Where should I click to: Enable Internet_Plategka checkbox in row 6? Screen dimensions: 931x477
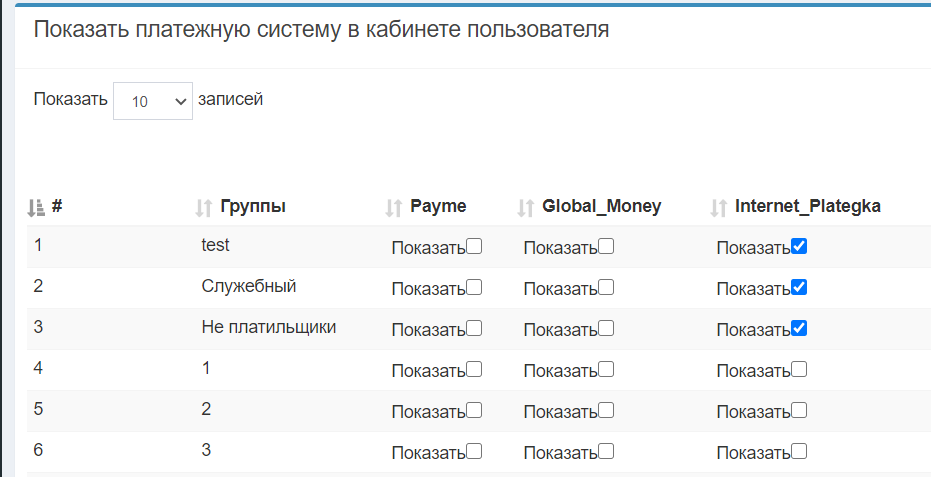tap(799, 451)
